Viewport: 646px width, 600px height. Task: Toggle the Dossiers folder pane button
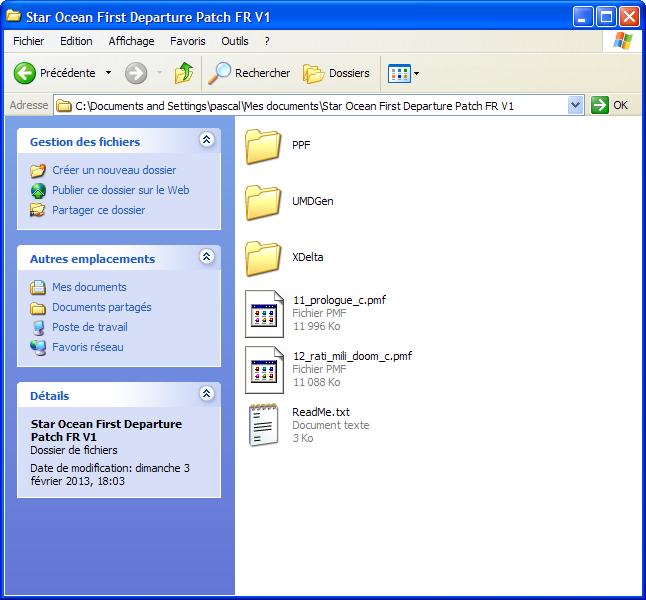(336, 73)
